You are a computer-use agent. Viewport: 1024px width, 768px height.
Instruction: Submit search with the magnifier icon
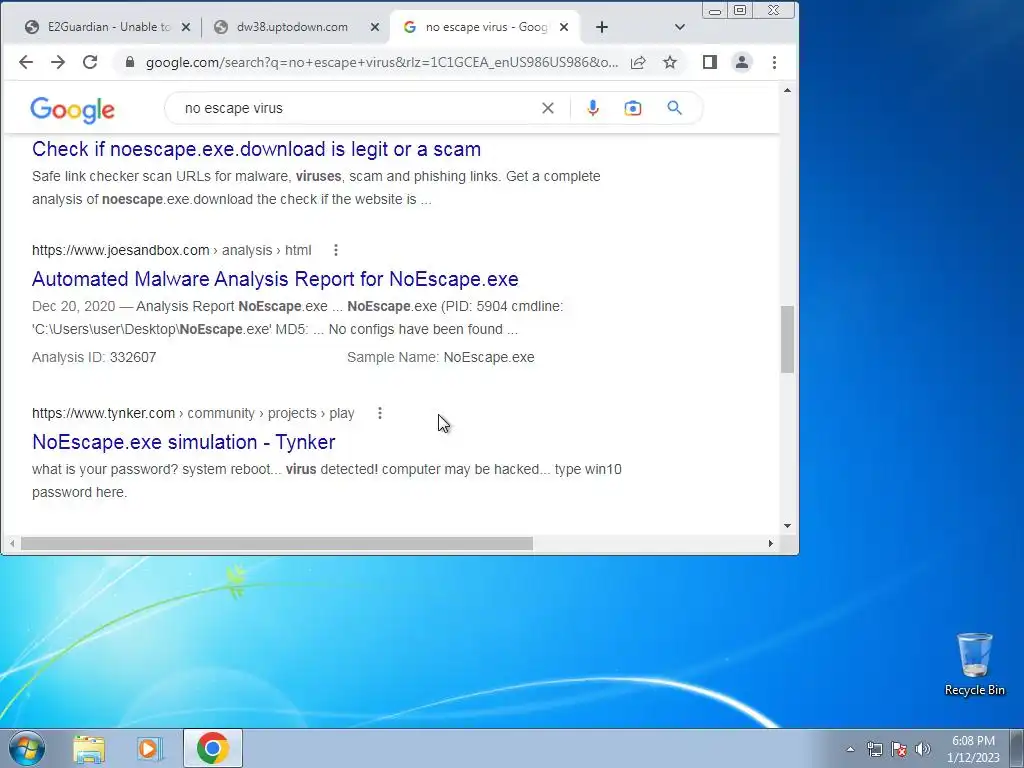tap(674, 108)
